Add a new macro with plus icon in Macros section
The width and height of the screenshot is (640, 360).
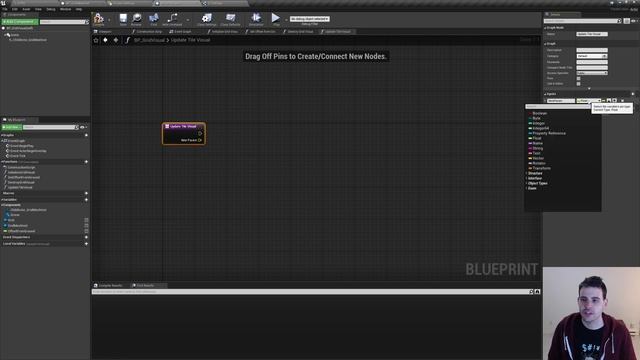tap(86, 193)
